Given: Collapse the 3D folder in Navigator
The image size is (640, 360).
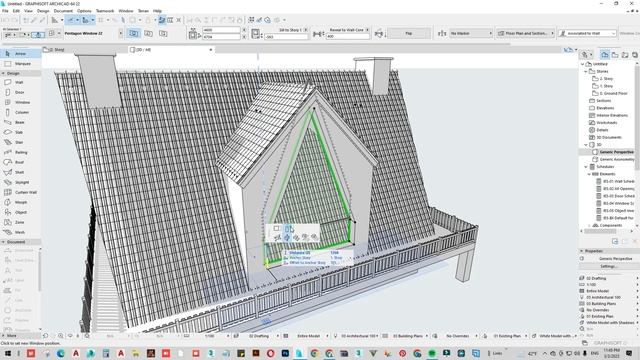Looking at the screenshot, I should coord(586,145).
